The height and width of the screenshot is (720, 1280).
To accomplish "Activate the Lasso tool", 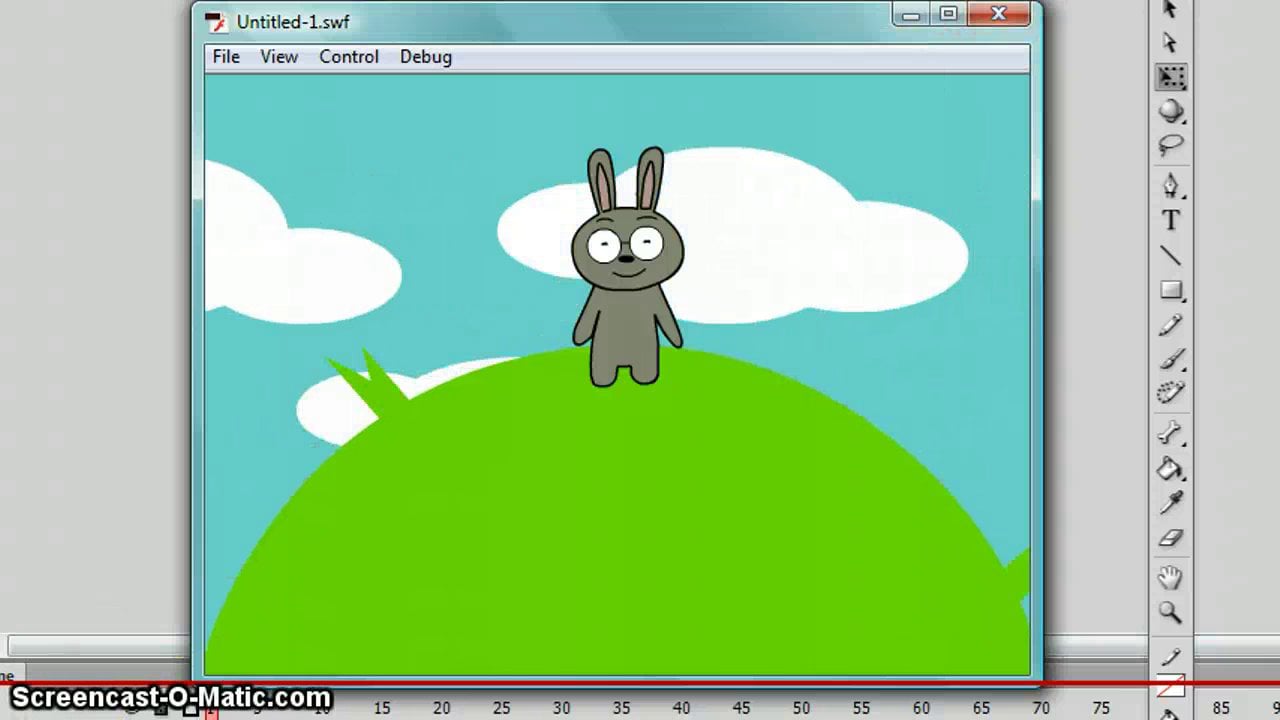I will (x=1171, y=145).
